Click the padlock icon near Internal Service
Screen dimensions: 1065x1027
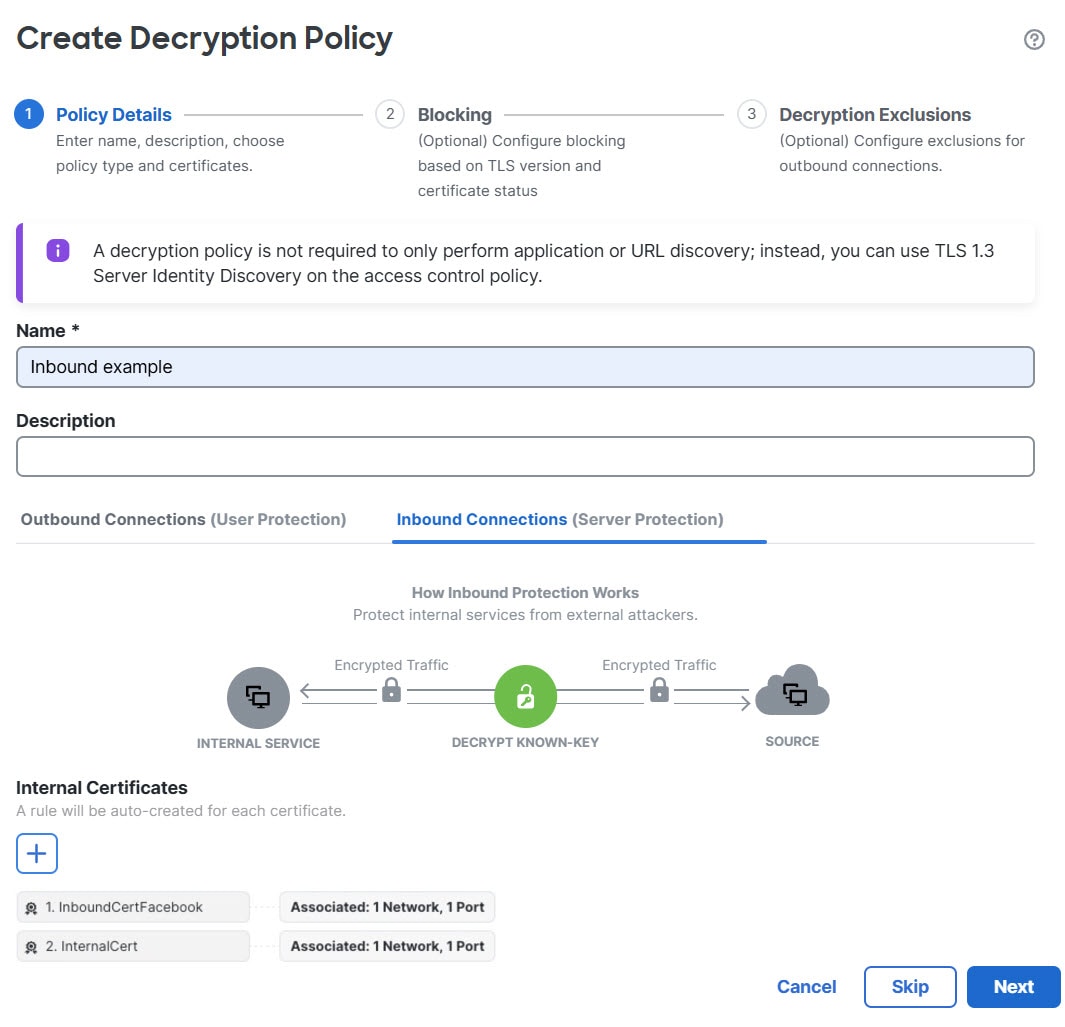pyautogui.click(x=391, y=689)
